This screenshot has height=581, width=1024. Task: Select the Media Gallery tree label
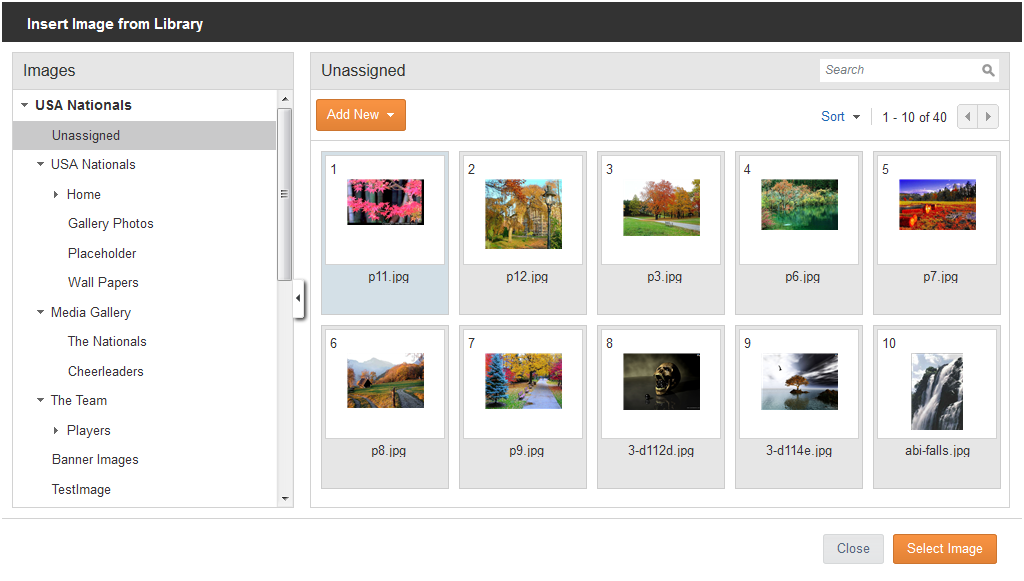click(91, 313)
